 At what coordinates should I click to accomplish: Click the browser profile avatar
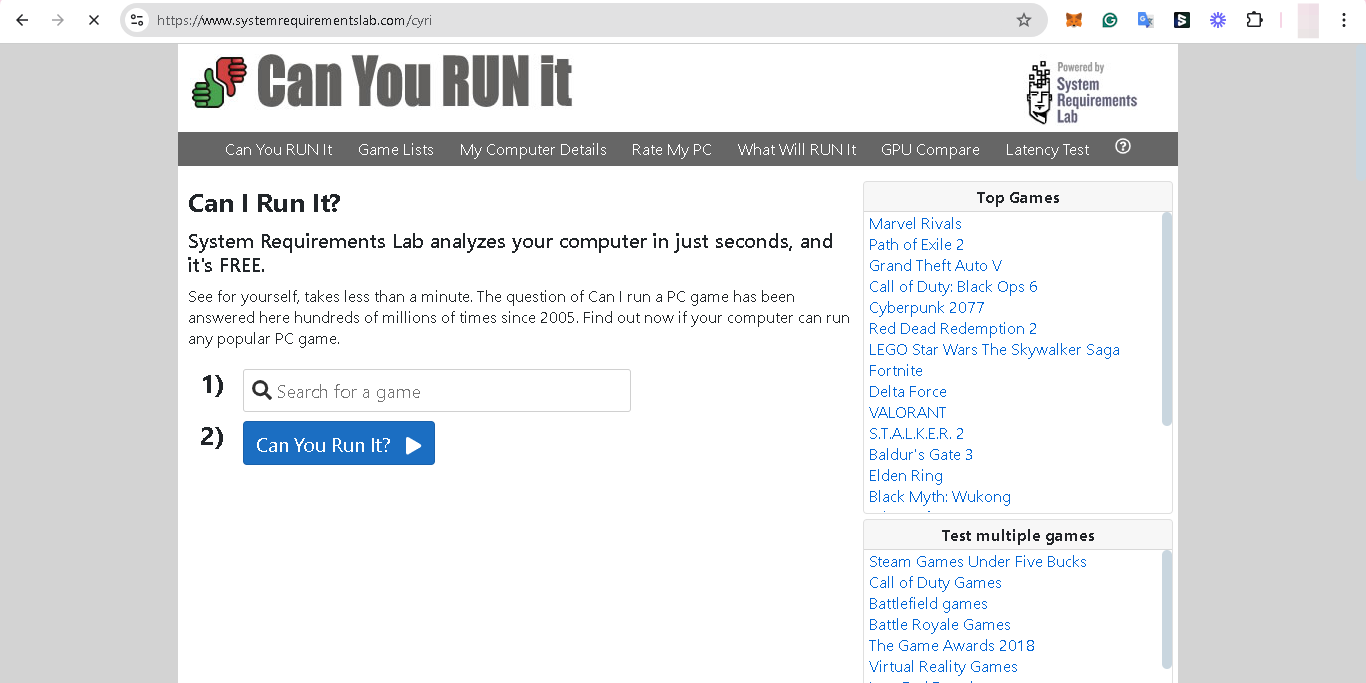coord(1308,20)
